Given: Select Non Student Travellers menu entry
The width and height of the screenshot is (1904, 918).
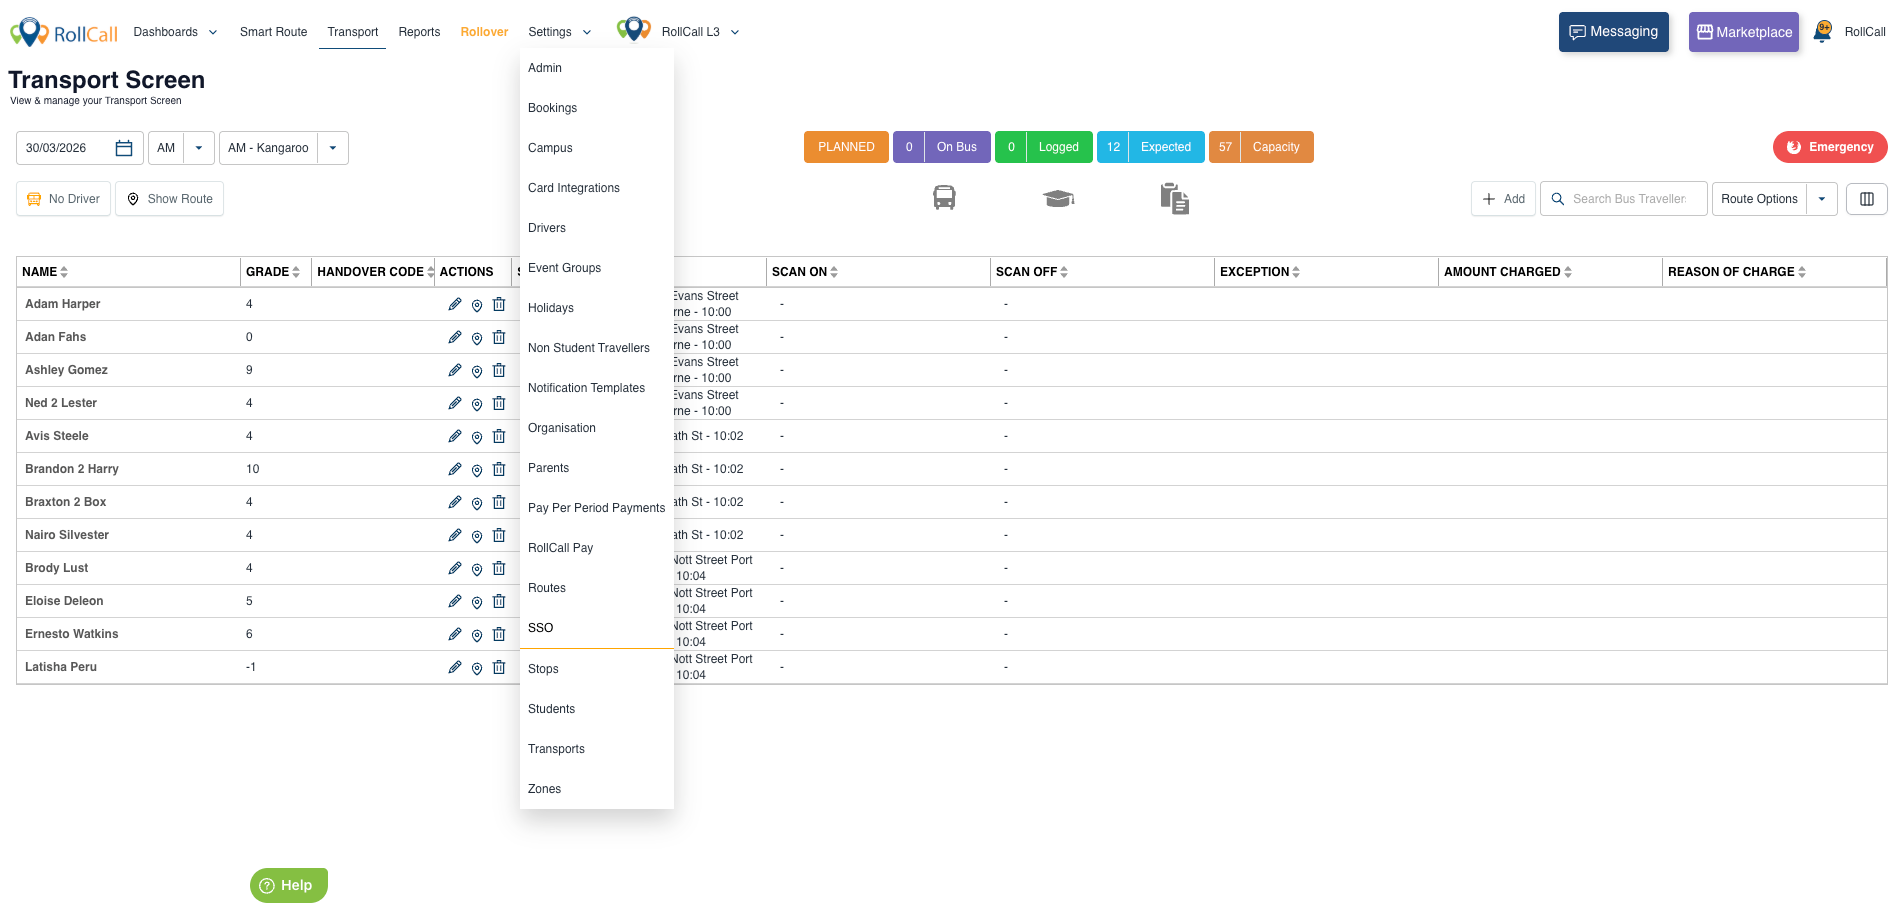Looking at the screenshot, I should (596, 348).
